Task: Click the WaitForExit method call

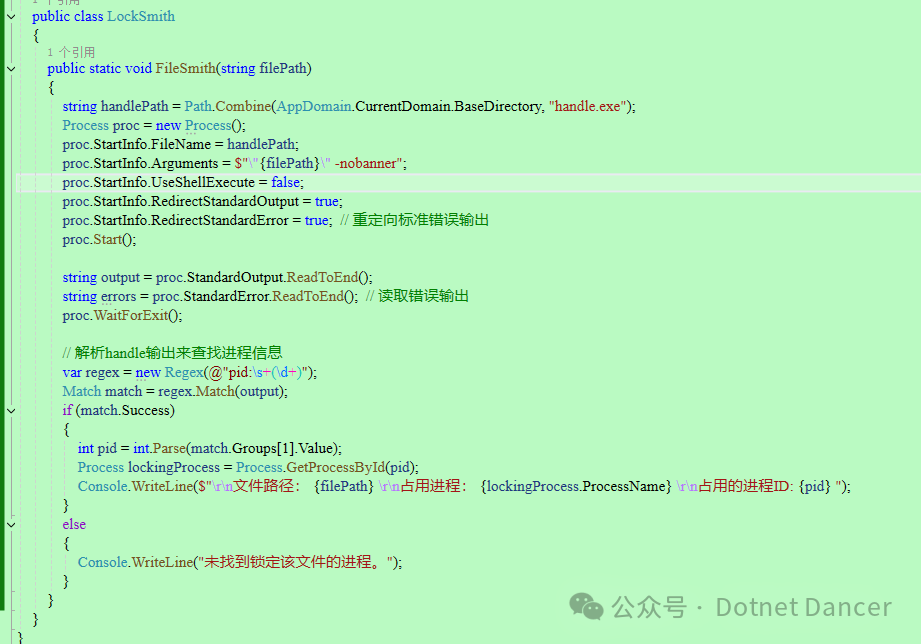Action: click(130, 315)
